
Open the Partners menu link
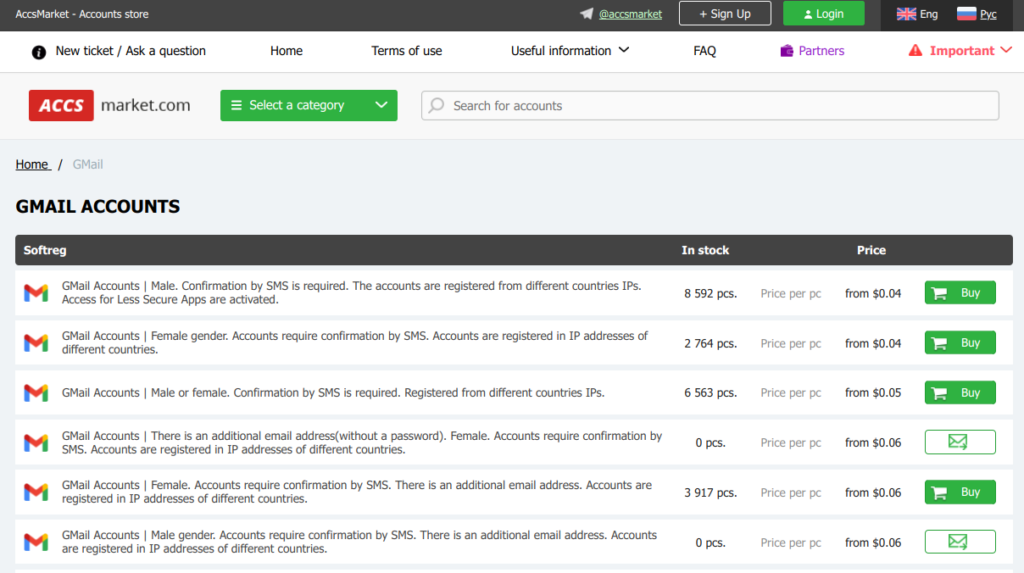click(812, 50)
